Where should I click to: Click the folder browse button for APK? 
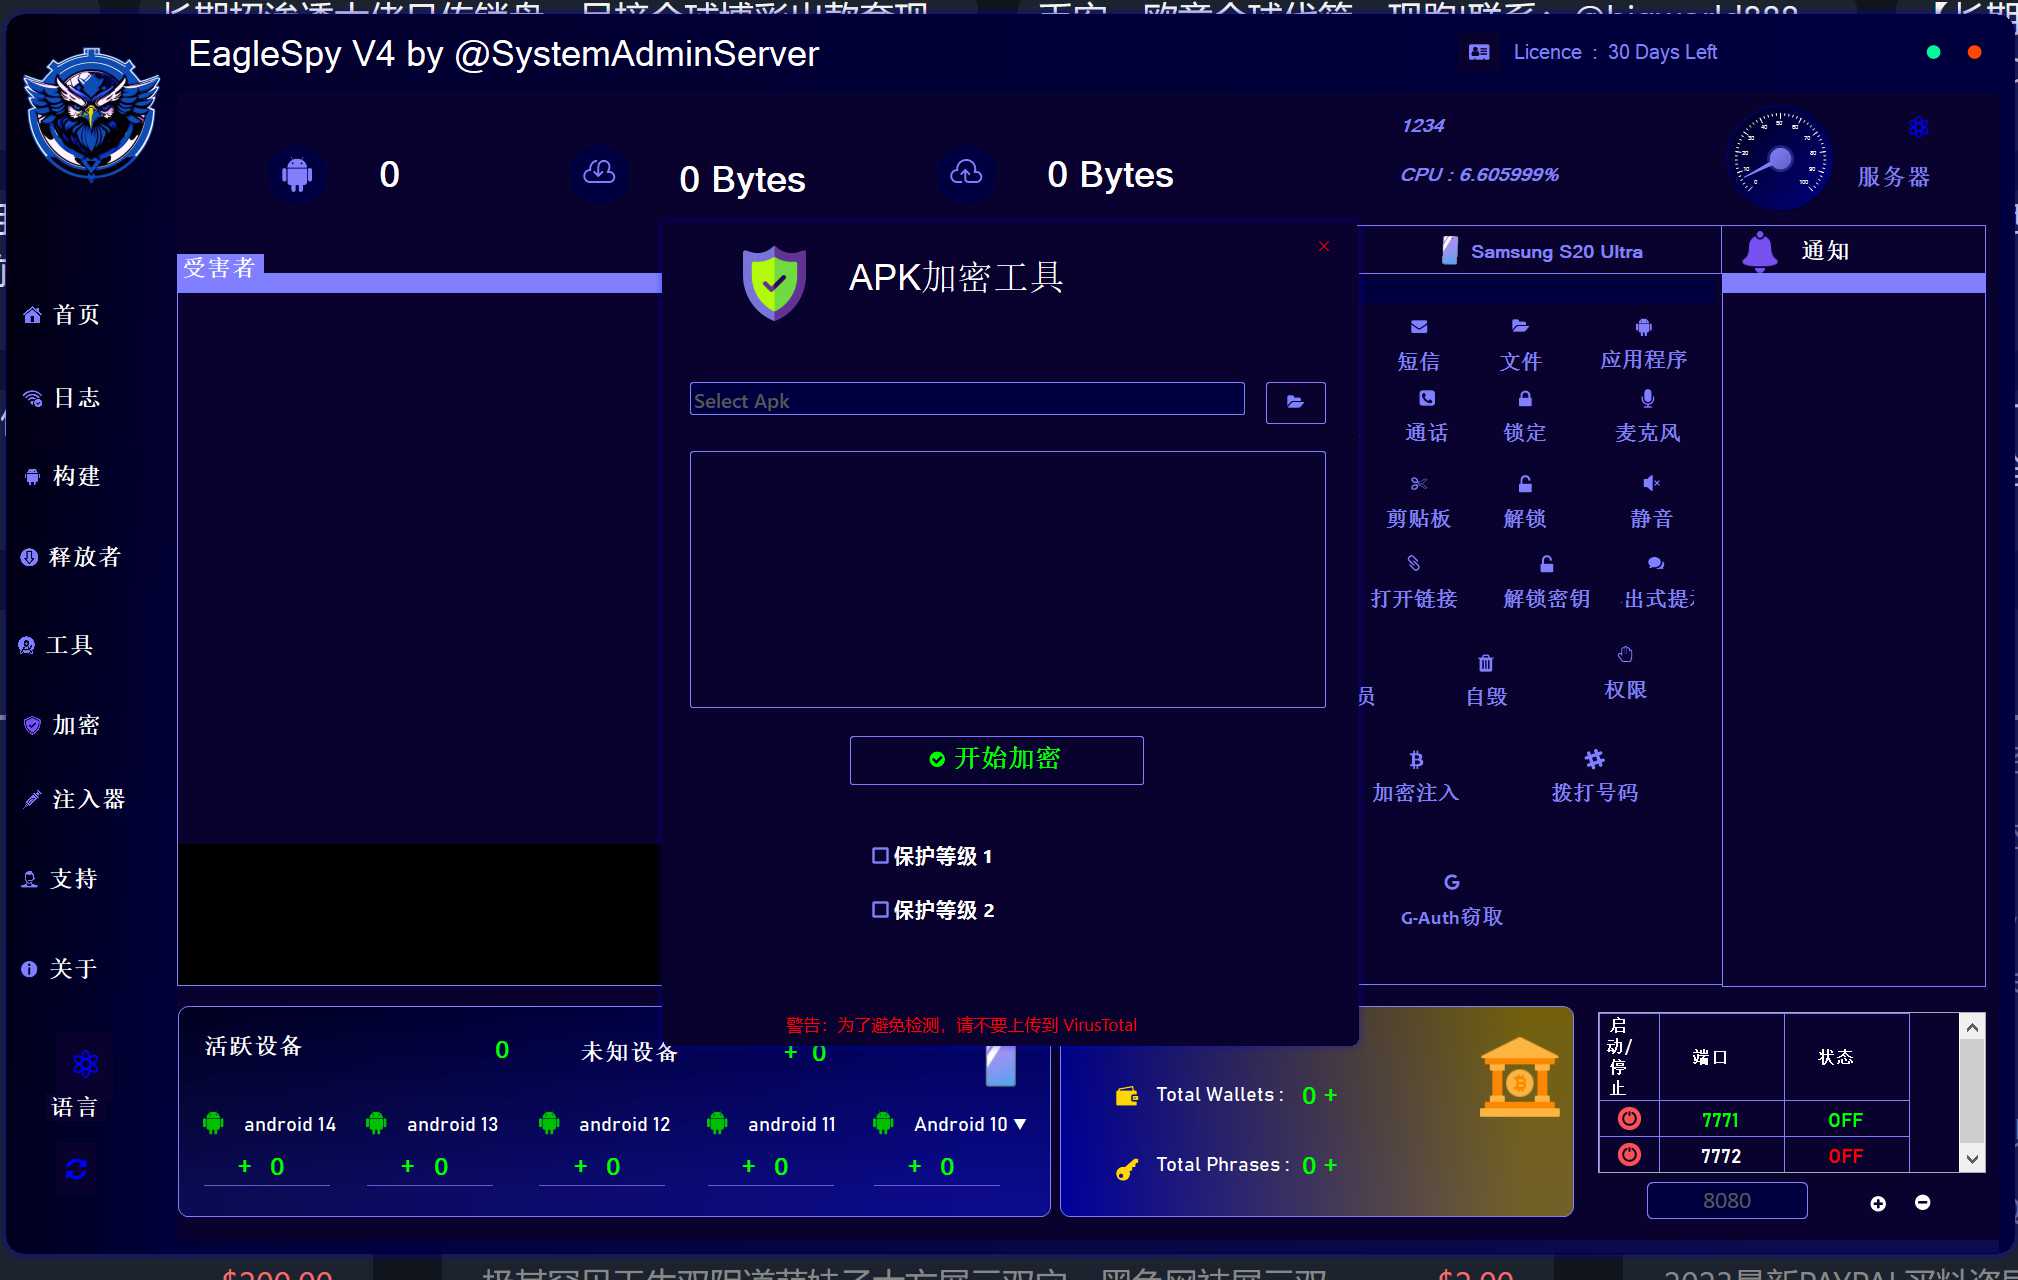1295,402
